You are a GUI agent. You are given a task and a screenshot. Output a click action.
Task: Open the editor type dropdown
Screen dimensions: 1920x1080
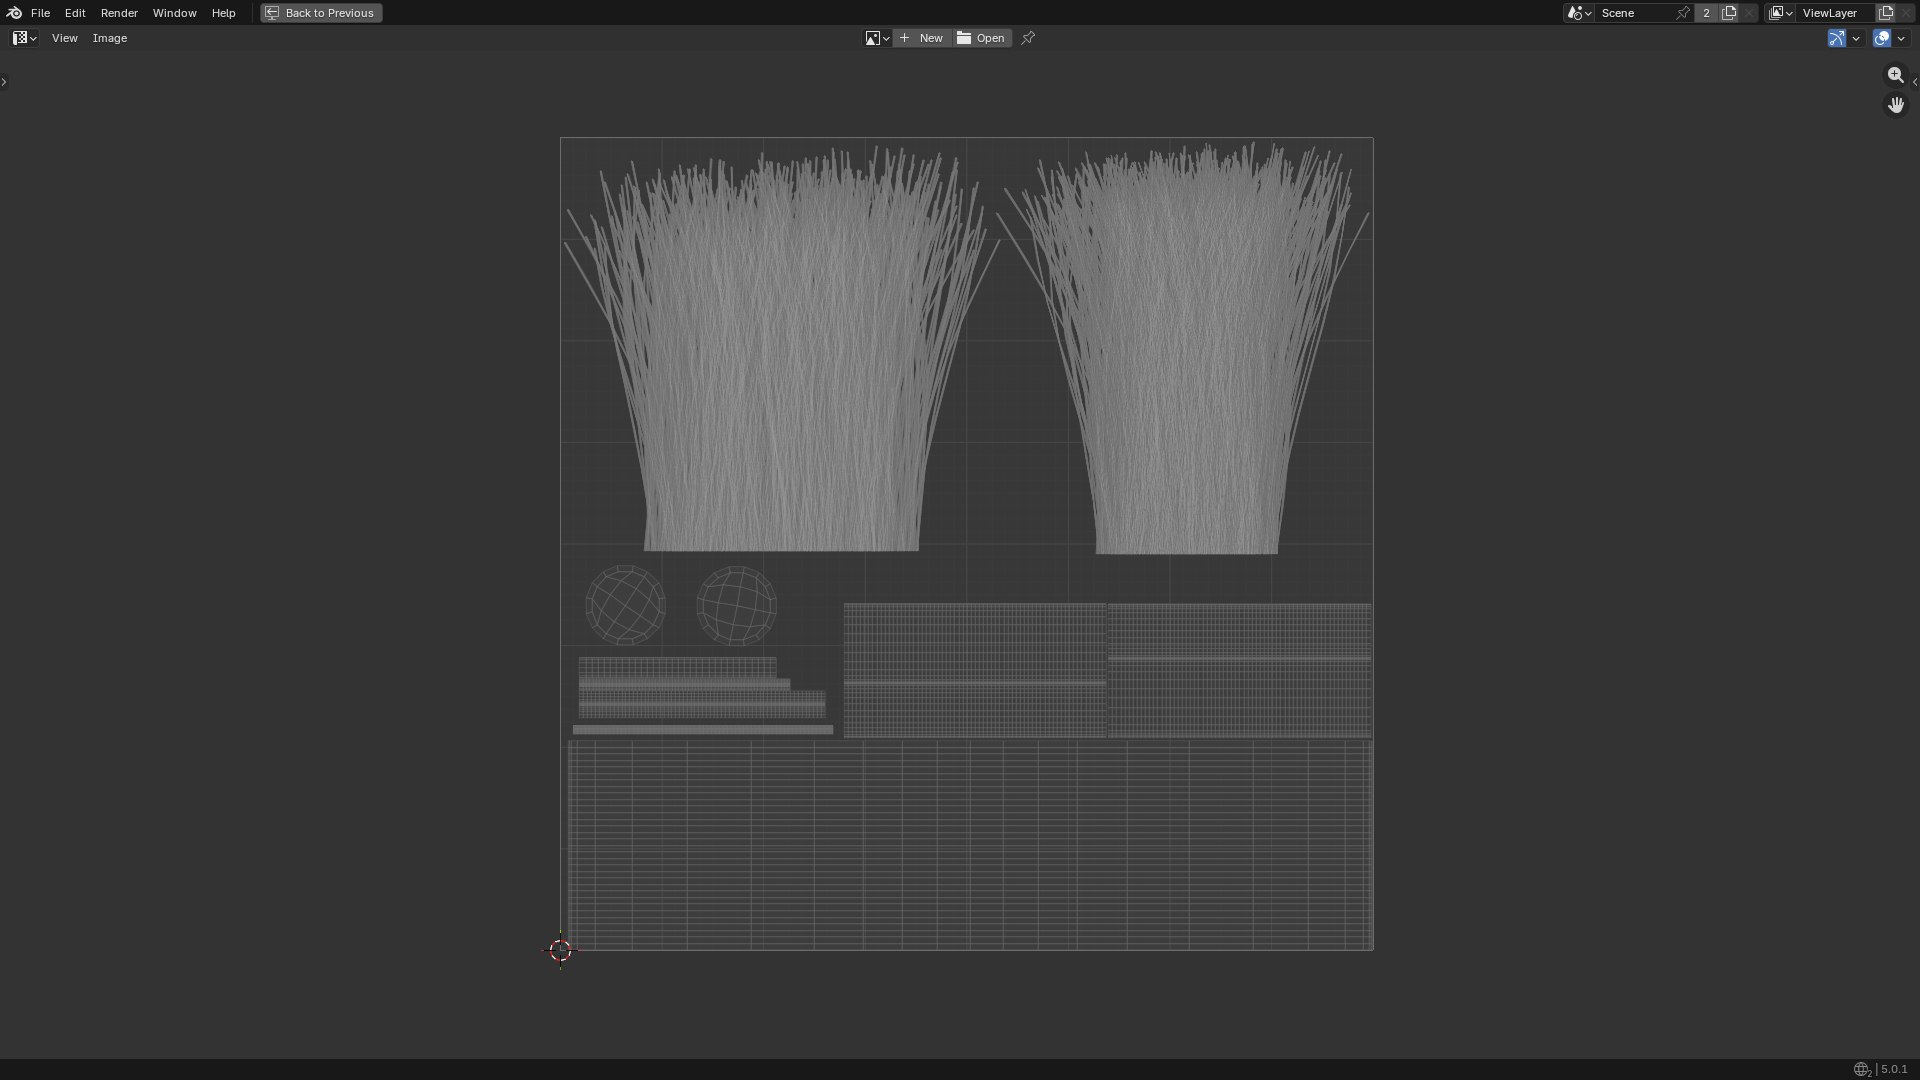coord(25,38)
